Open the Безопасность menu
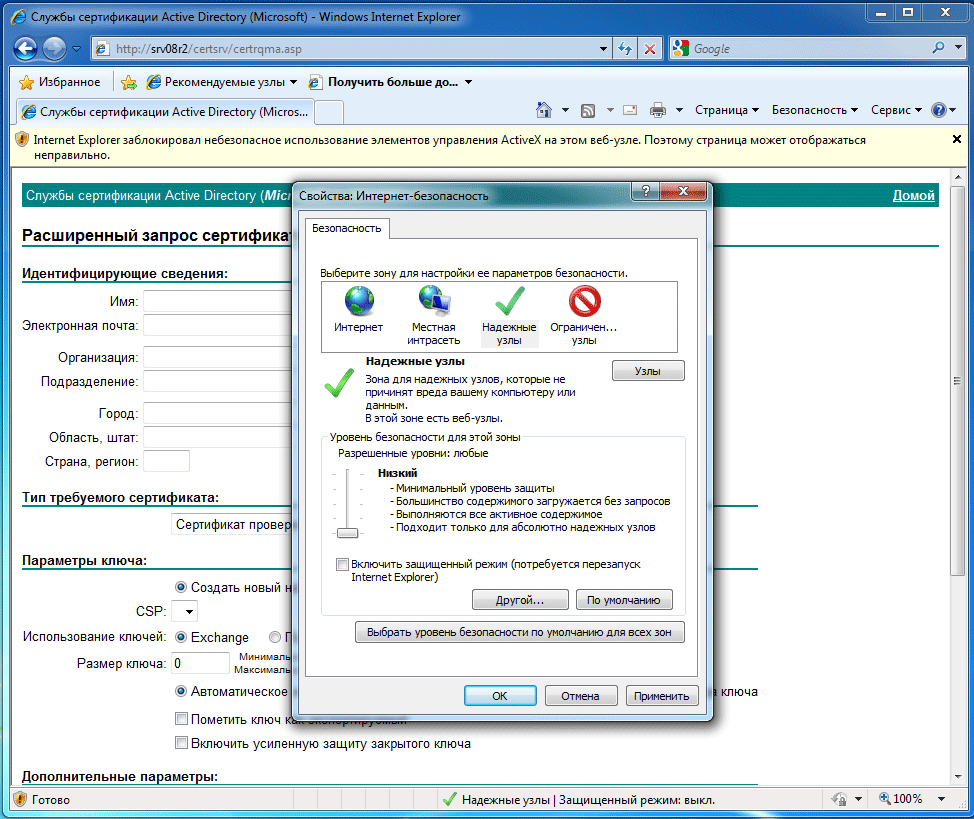974x819 pixels. coord(815,110)
